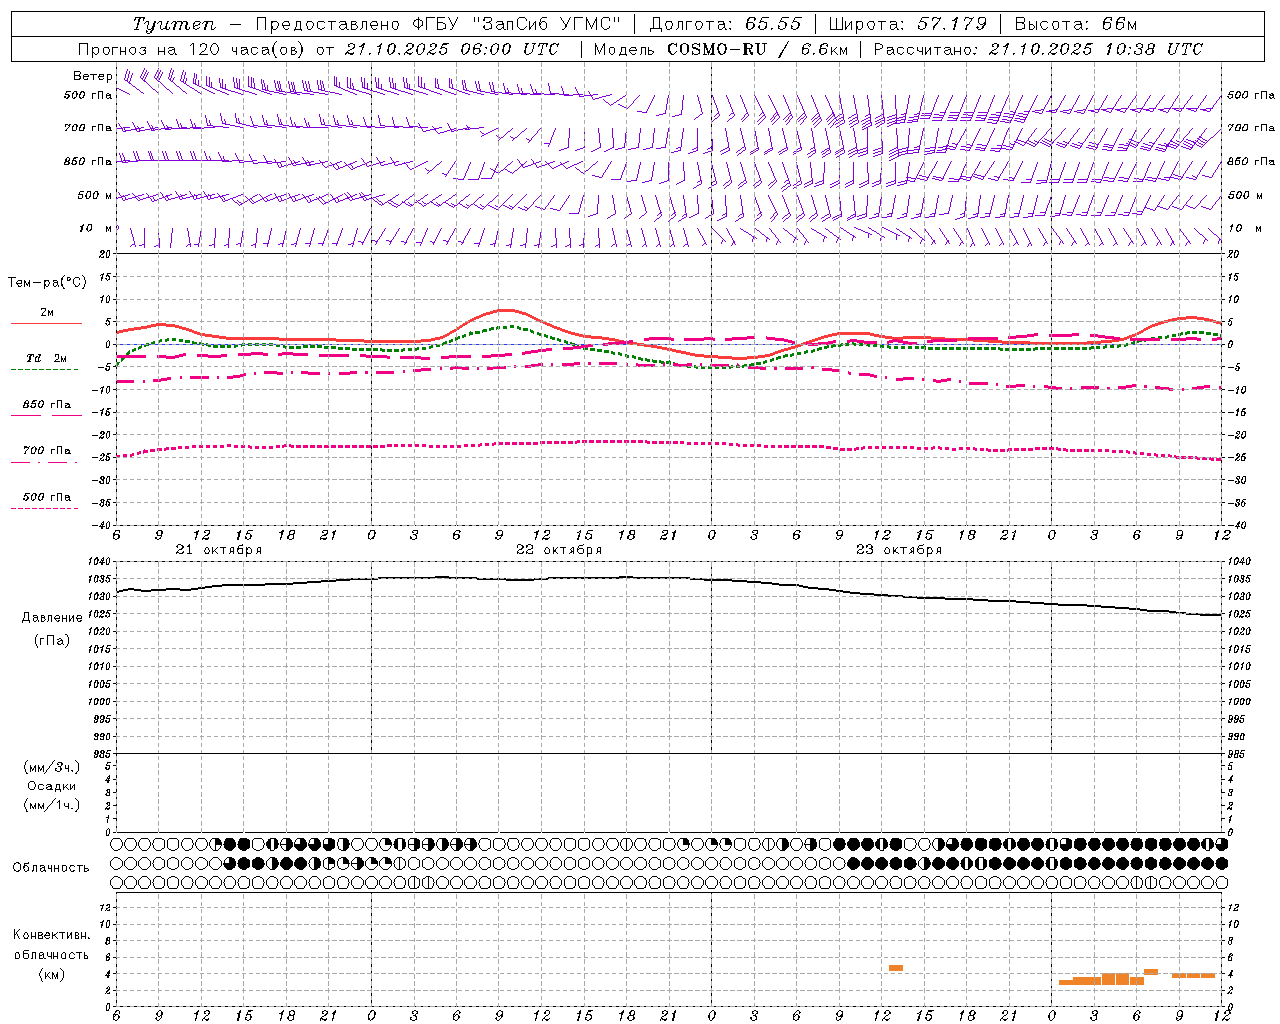The image size is (1280, 1024).
Task: Click the "Td 2м" dew point legend entry
Action: (47, 358)
